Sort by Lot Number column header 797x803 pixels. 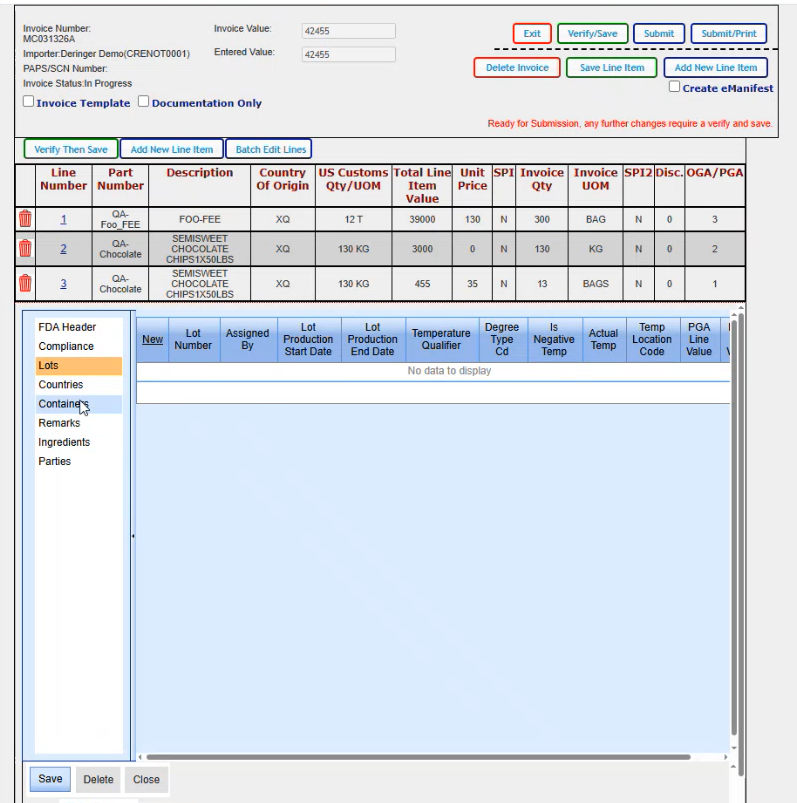point(193,339)
